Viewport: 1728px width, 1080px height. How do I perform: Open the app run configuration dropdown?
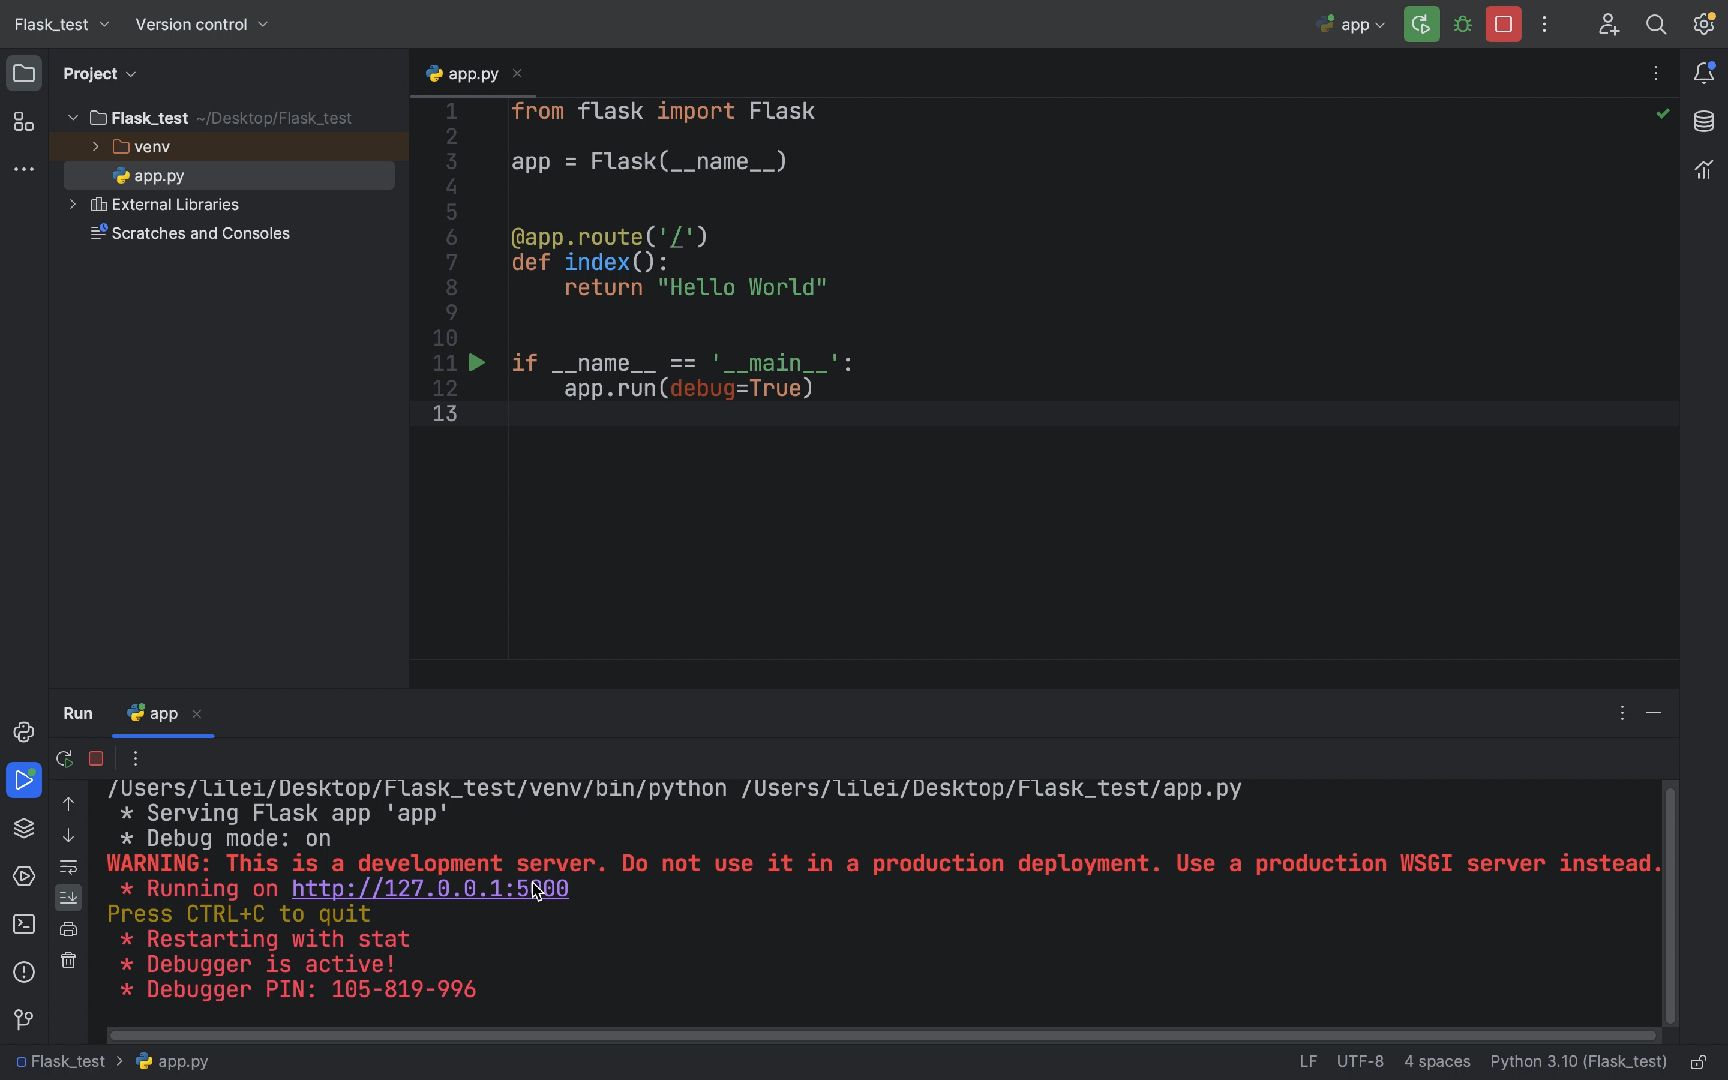pos(1352,25)
